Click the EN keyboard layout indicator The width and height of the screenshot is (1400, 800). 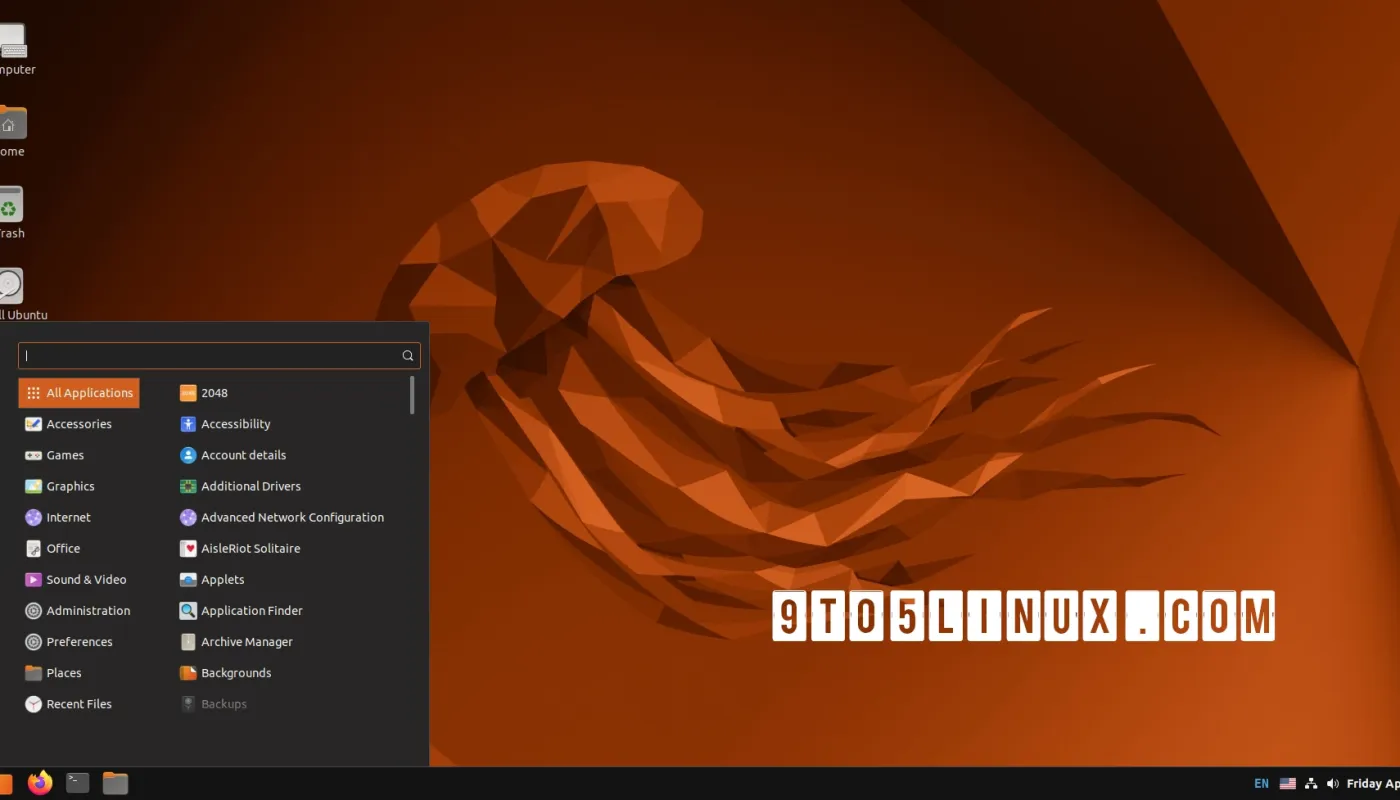(1262, 784)
